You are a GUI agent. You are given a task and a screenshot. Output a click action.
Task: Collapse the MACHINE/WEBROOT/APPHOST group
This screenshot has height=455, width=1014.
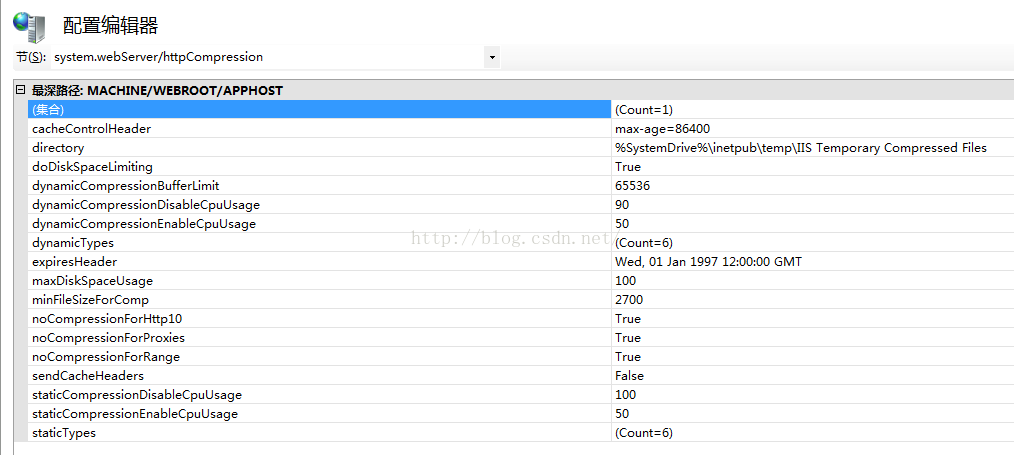click(x=20, y=90)
